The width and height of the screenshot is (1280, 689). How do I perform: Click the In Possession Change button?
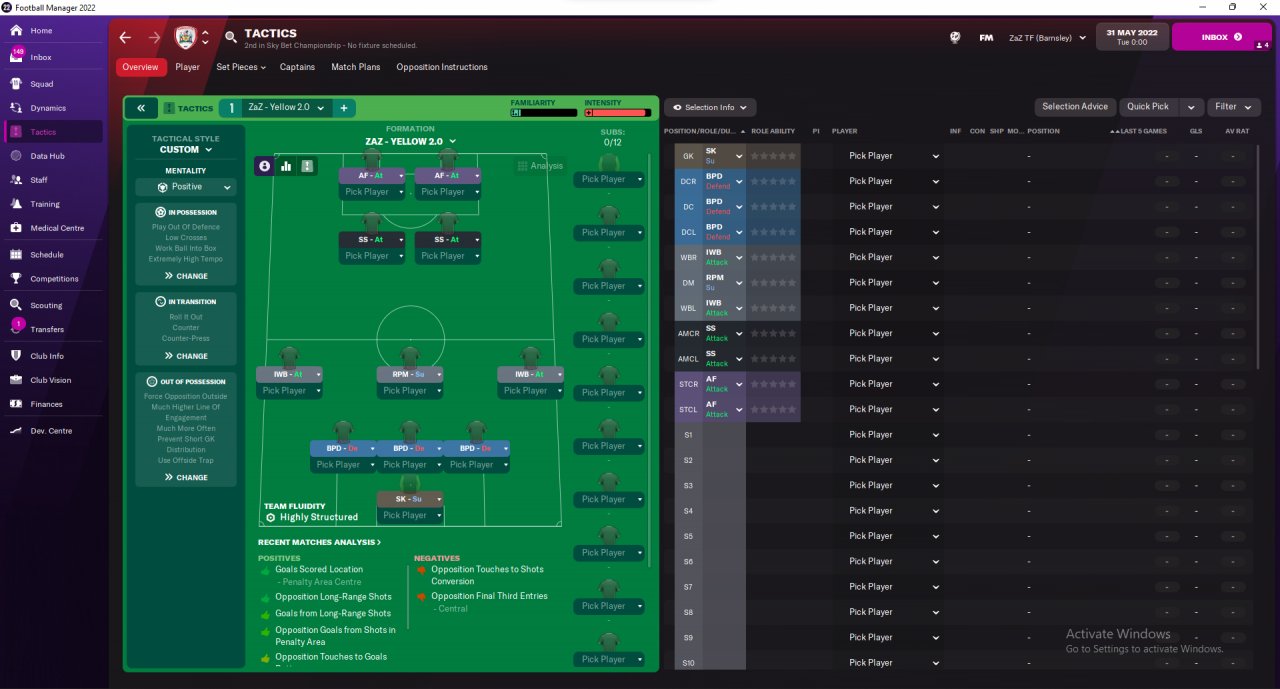tap(186, 276)
